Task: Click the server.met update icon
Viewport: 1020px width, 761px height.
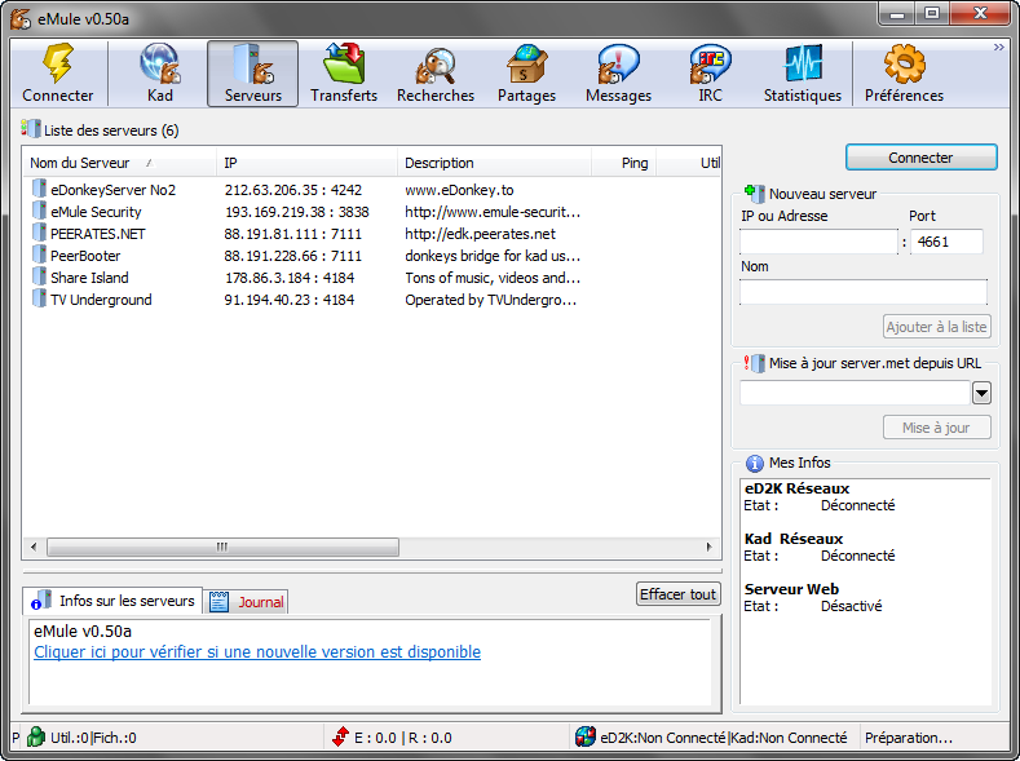Action: (x=755, y=363)
